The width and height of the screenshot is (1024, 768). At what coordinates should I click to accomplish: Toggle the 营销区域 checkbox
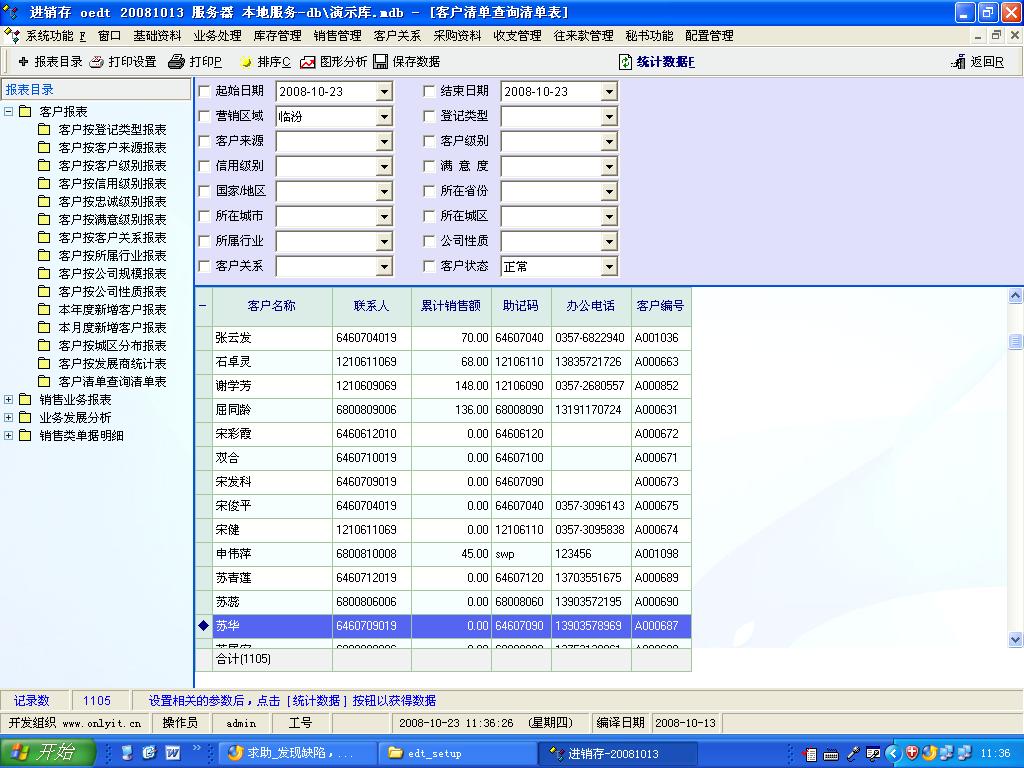click(x=205, y=116)
